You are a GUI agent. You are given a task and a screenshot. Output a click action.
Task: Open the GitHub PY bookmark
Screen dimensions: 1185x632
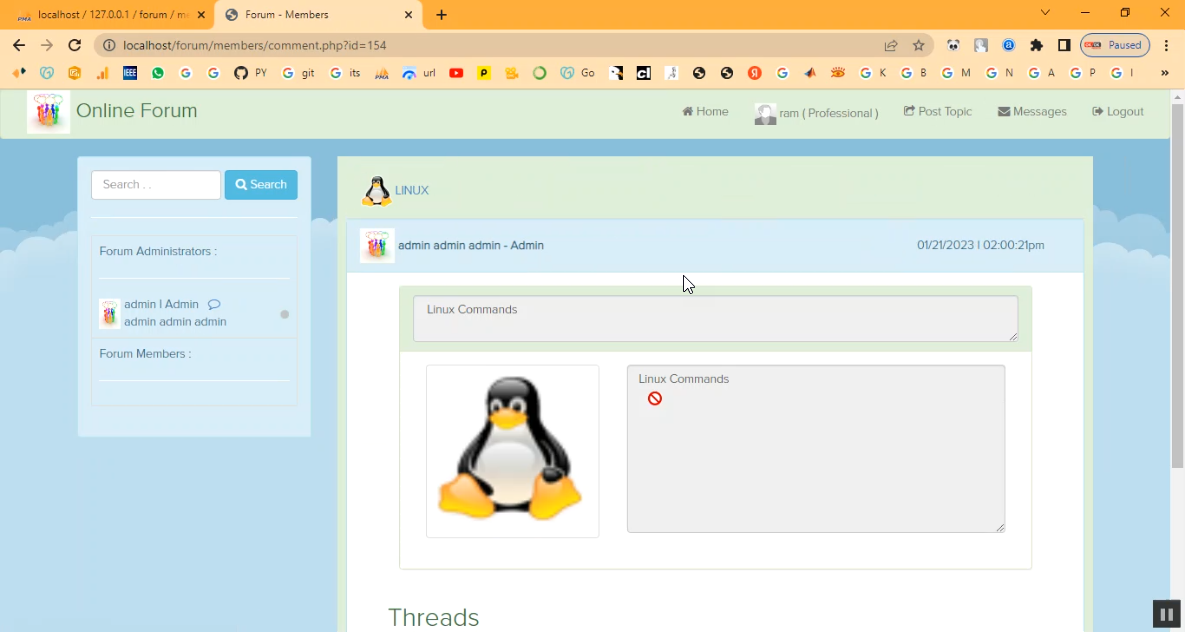click(250, 73)
